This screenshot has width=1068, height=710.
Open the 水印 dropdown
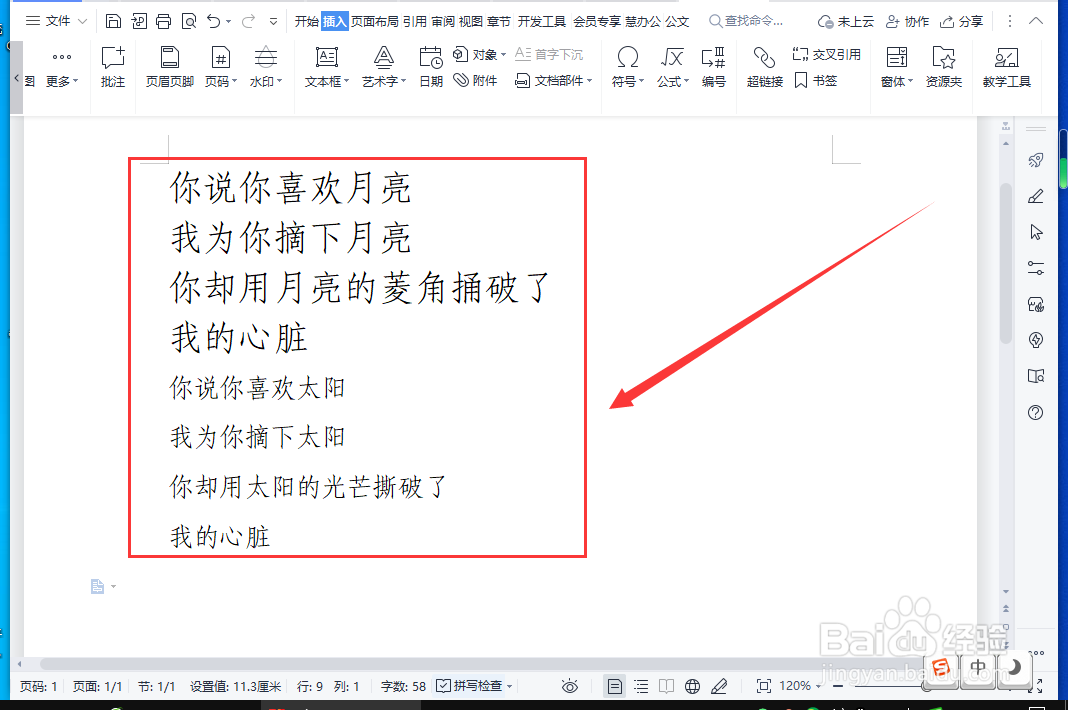pos(266,68)
